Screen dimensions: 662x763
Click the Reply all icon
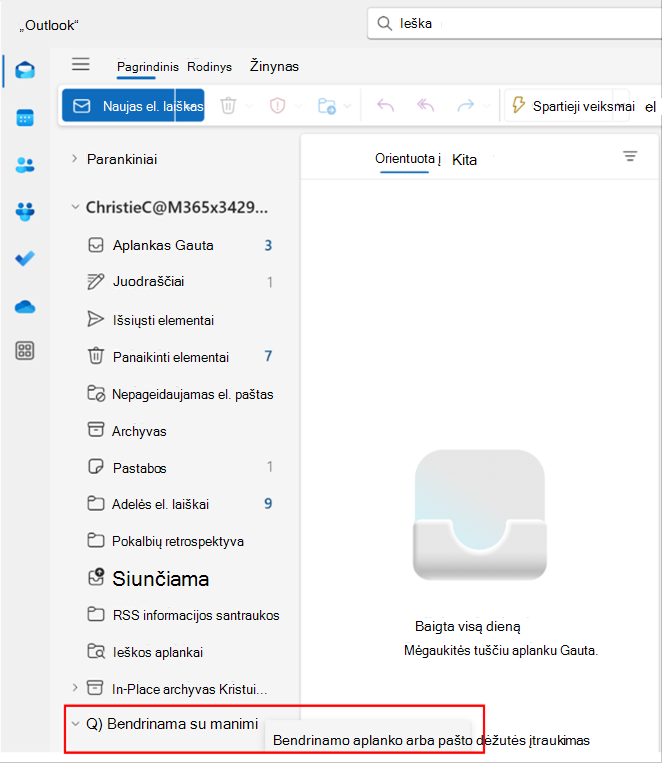[425, 106]
